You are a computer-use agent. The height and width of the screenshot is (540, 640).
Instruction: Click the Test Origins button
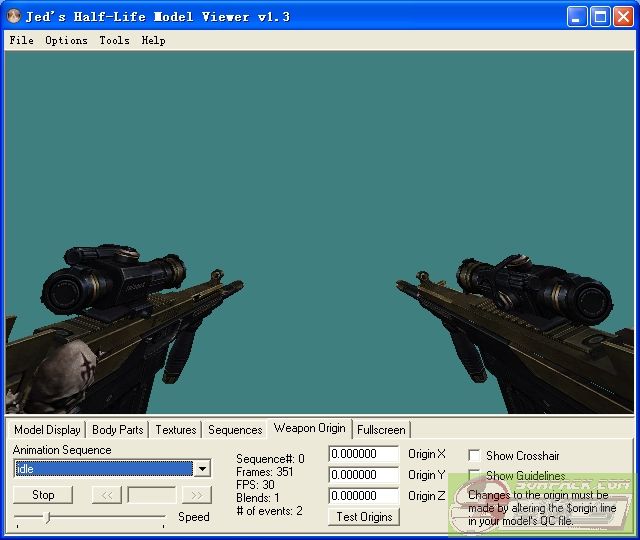coord(364,517)
